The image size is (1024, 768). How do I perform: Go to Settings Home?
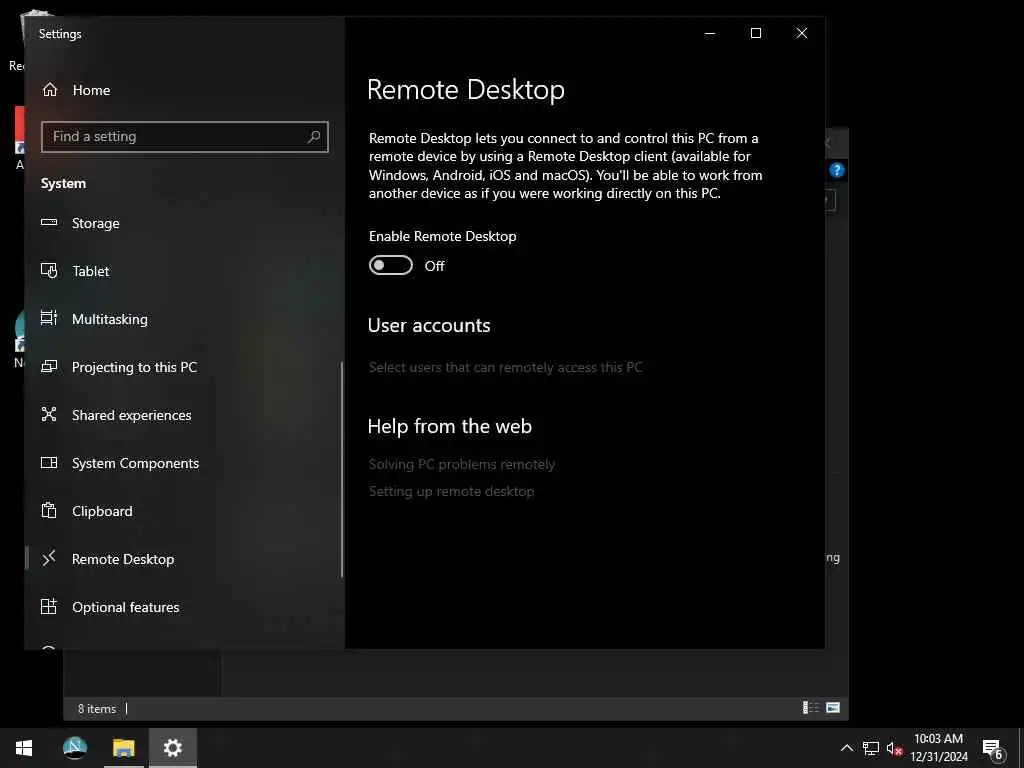tap(183, 90)
